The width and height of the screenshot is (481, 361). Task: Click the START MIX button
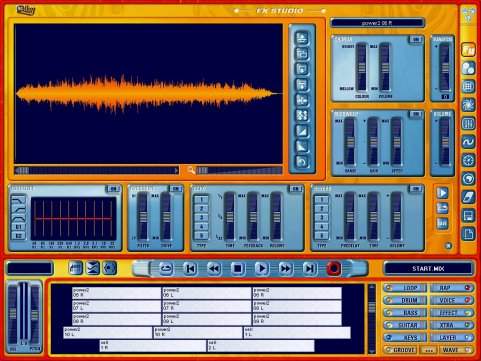(x=428, y=268)
